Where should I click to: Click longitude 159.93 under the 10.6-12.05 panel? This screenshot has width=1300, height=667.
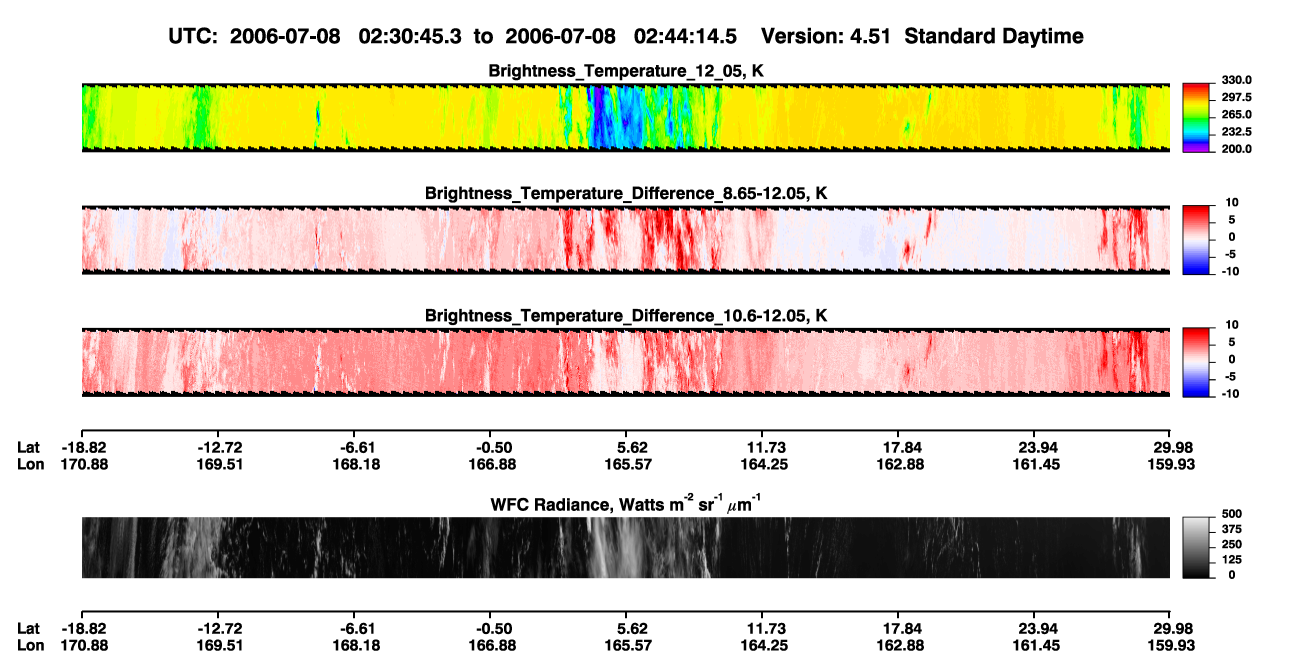tap(1172, 464)
